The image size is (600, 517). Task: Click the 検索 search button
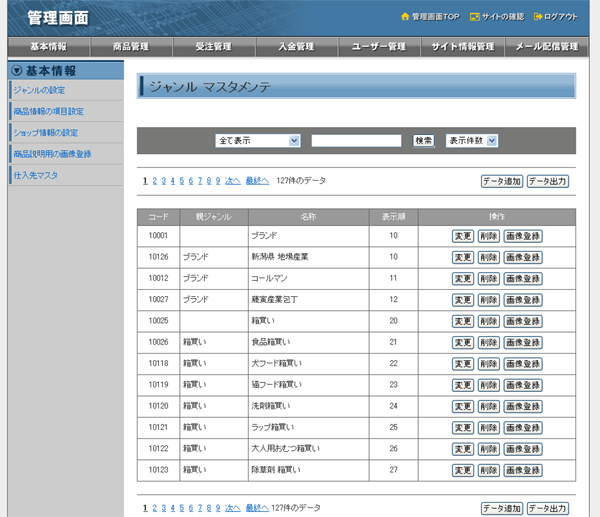(423, 141)
